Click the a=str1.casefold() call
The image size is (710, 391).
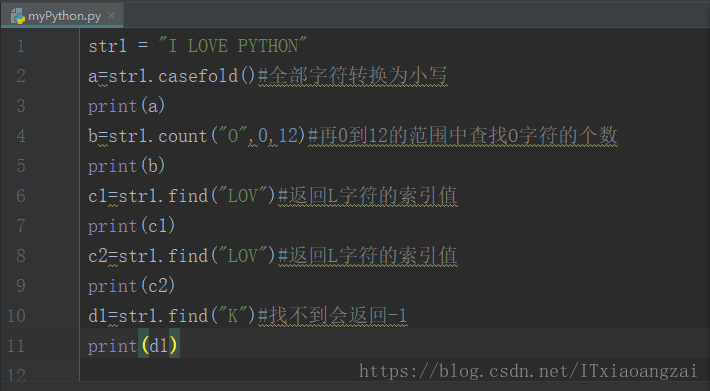(173, 76)
